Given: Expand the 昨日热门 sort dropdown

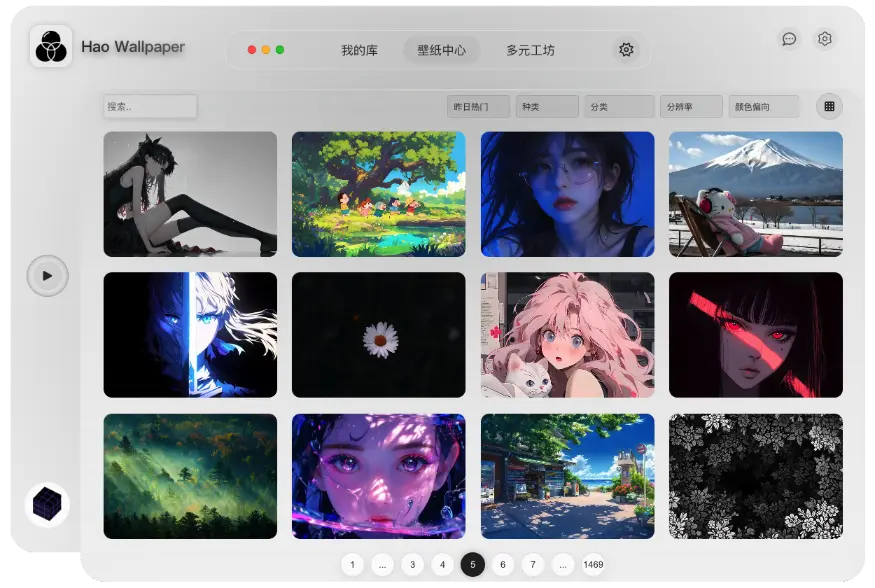Looking at the screenshot, I should (478, 106).
